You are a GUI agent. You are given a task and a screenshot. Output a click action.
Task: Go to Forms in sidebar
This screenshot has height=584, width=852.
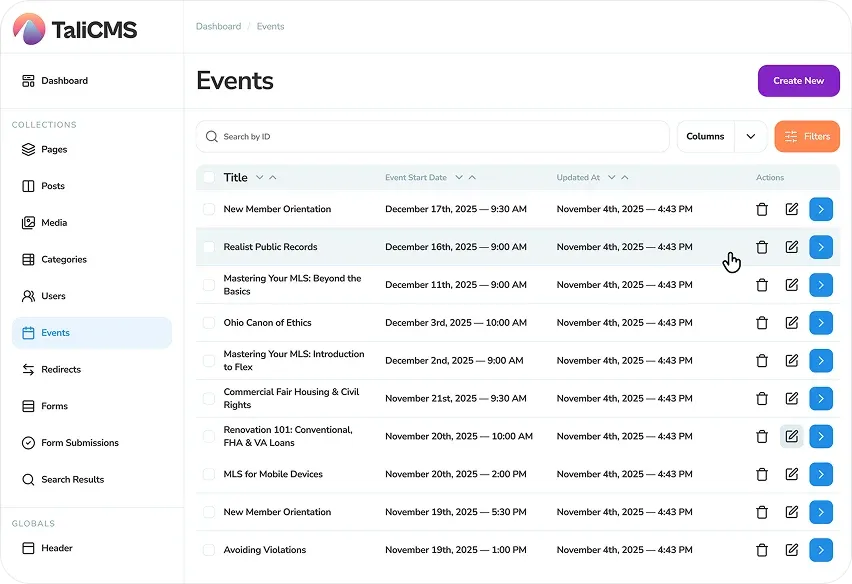[x=92, y=406]
